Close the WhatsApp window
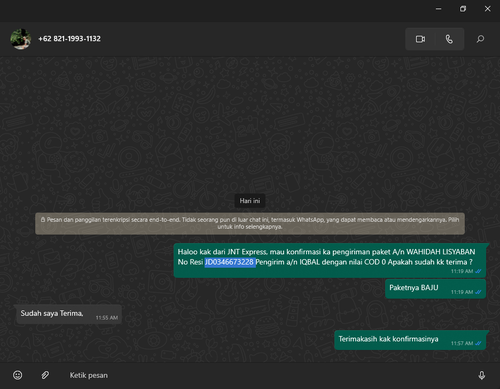The image size is (500, 389). [x=487, y=9]
